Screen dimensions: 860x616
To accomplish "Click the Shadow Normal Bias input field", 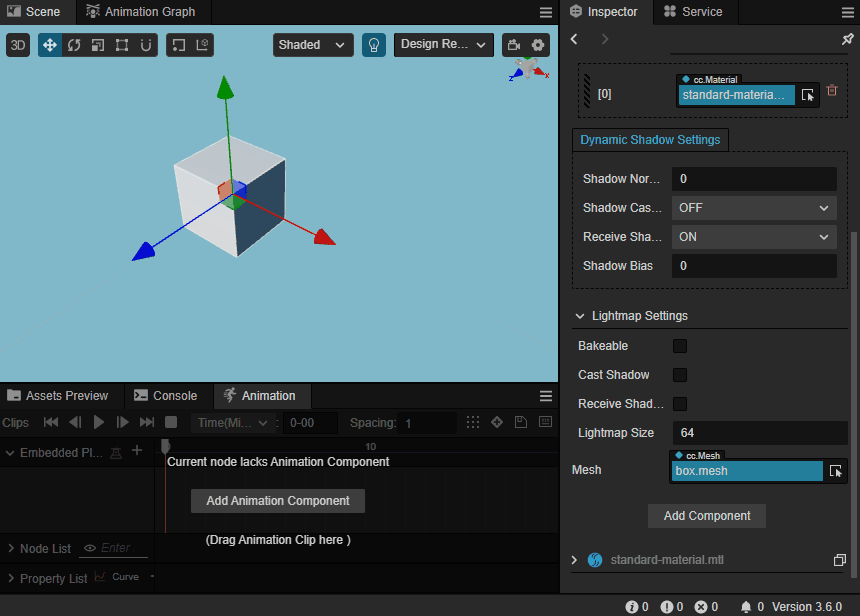I will tap(754, 179).
